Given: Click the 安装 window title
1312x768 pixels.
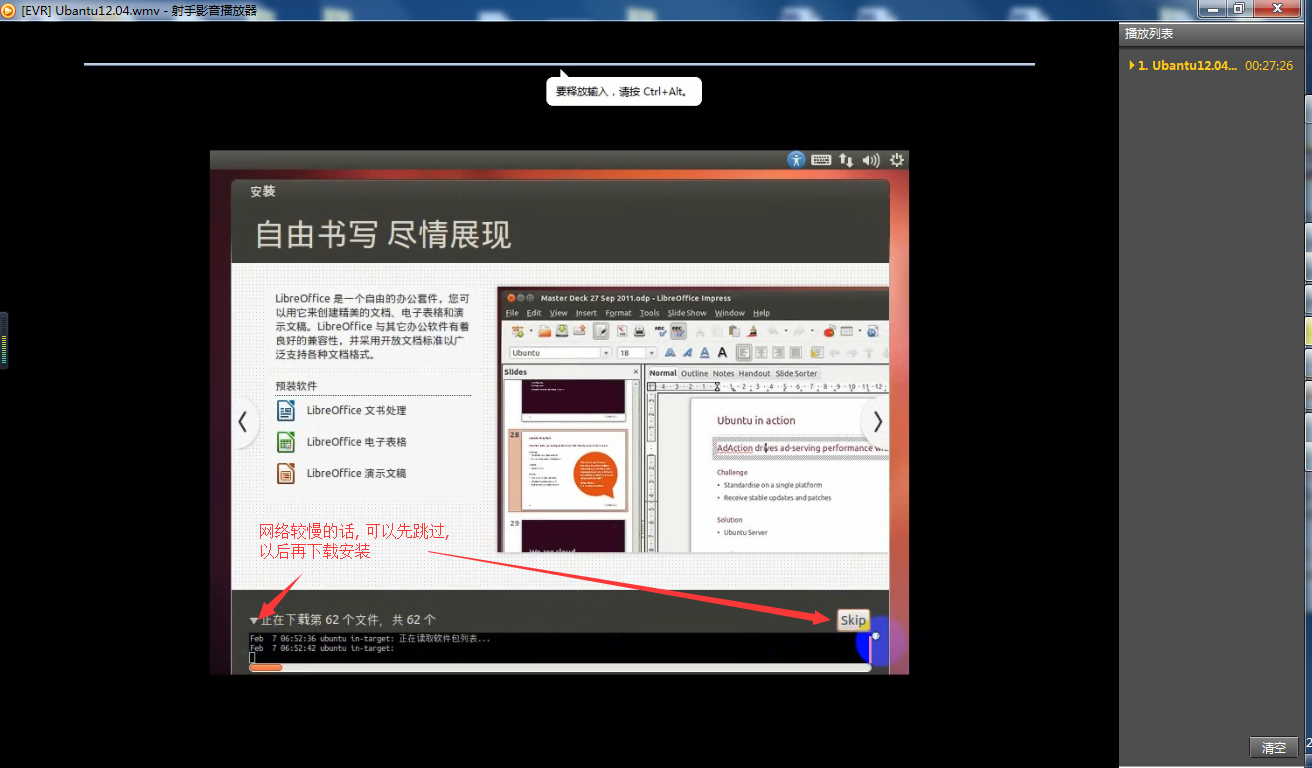Looking at the screenshot, I should click(x=263, y=191).
